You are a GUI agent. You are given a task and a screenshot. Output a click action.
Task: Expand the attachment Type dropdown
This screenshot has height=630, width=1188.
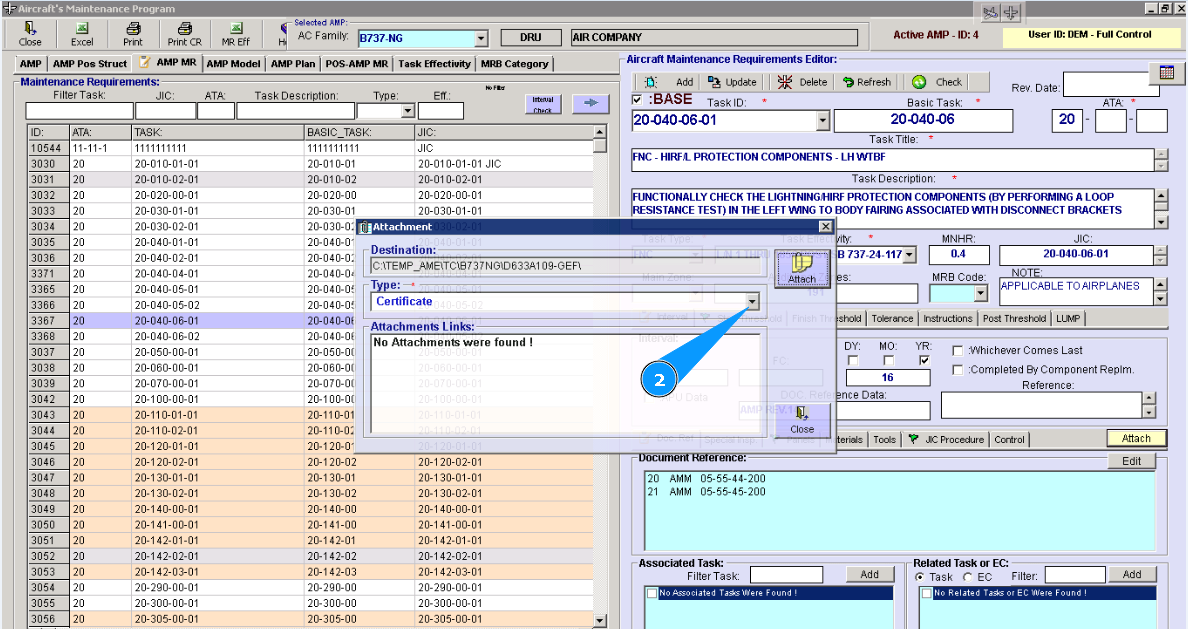[x=752, y=301]
